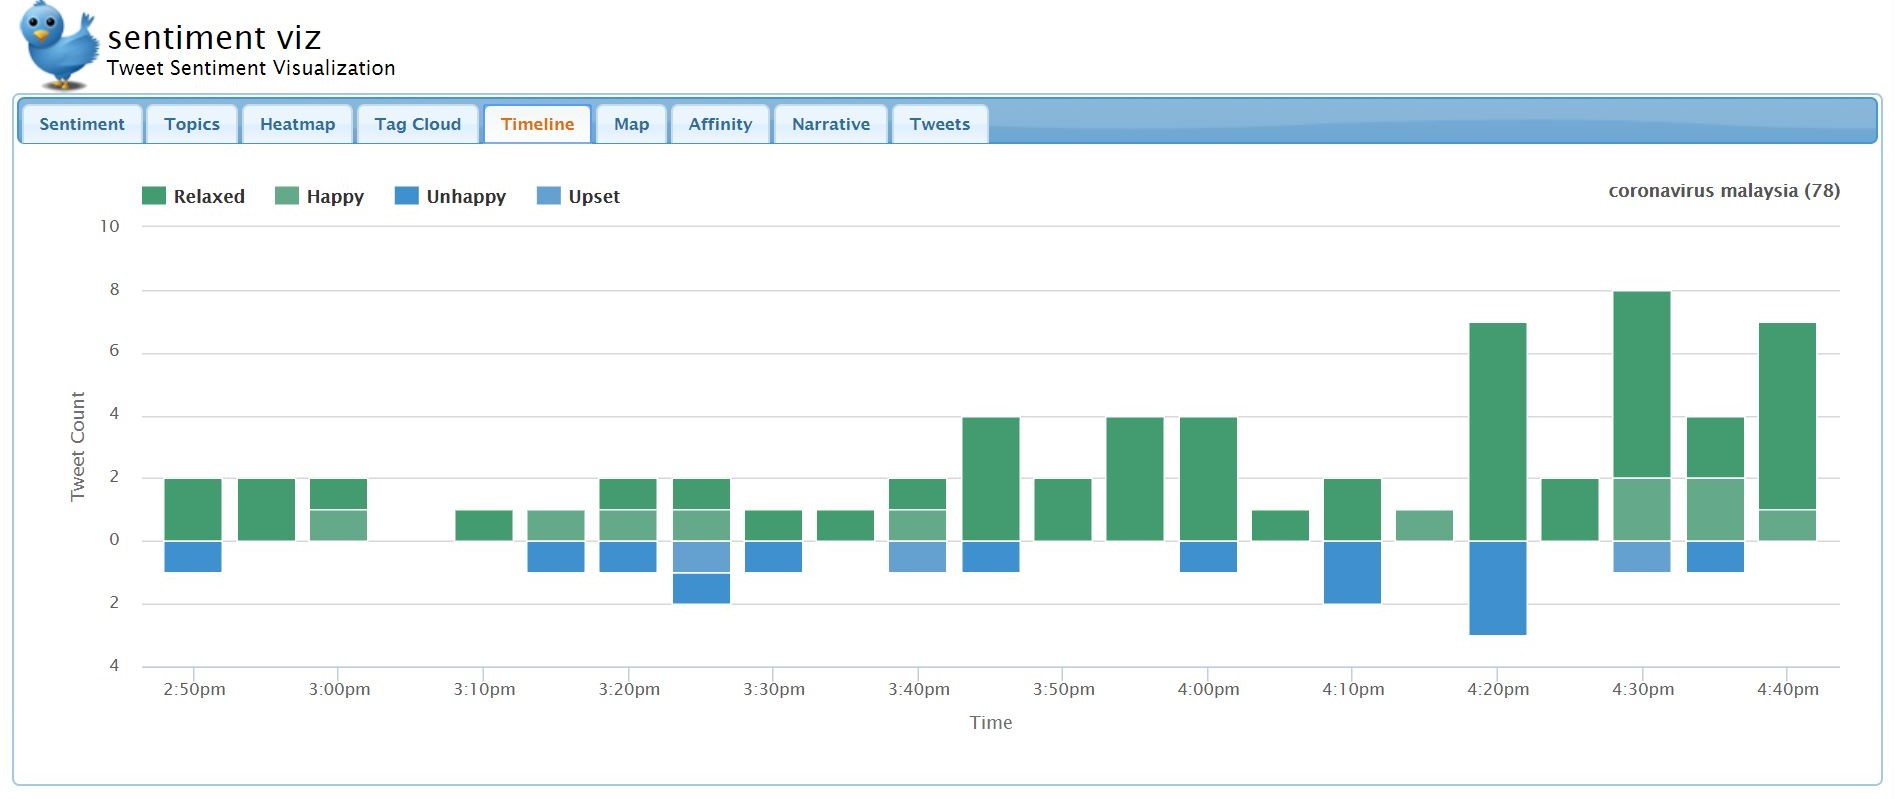Click the 'Tweet Count' axis title
This screenshot has height=799, width=1895.
tap(78, 446)
